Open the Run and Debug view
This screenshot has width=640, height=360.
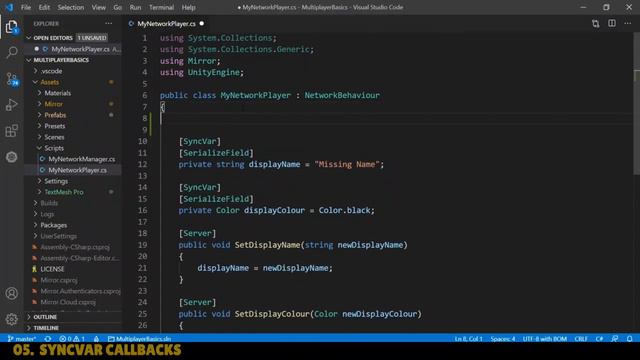click(11, 105)
